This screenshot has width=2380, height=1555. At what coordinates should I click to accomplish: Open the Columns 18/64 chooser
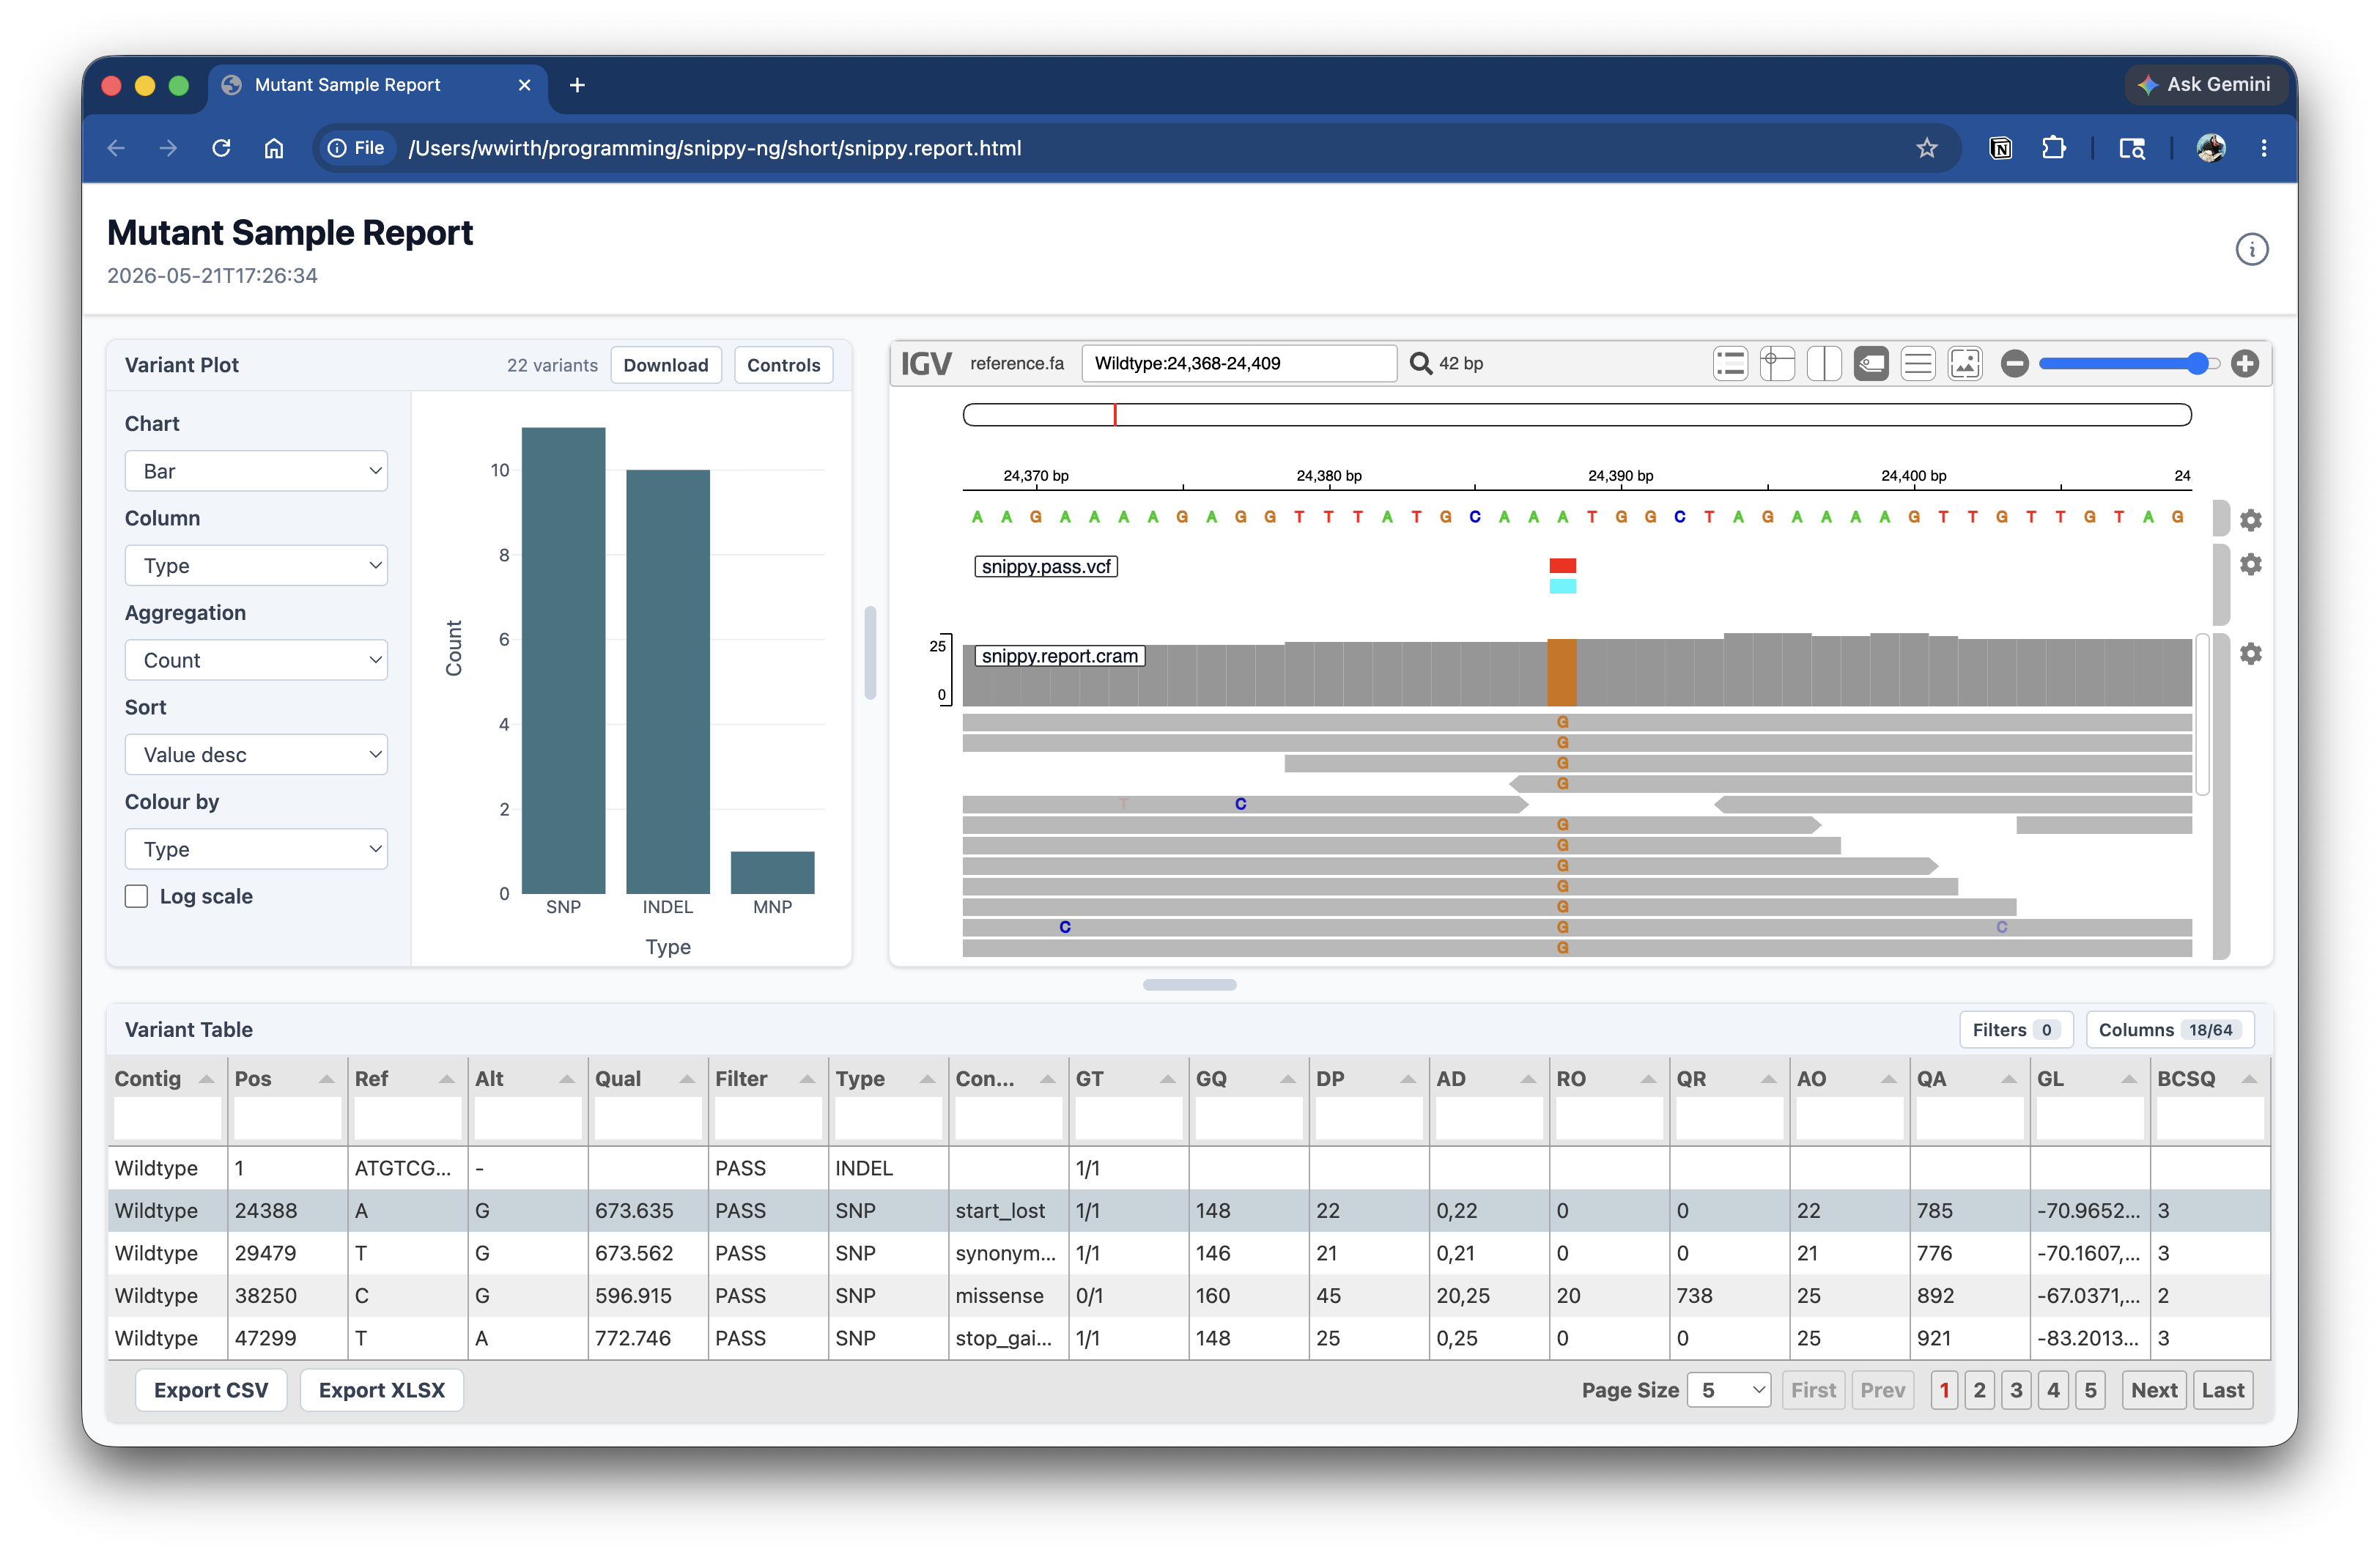pyautogui.click(x=2169, y=1030)
